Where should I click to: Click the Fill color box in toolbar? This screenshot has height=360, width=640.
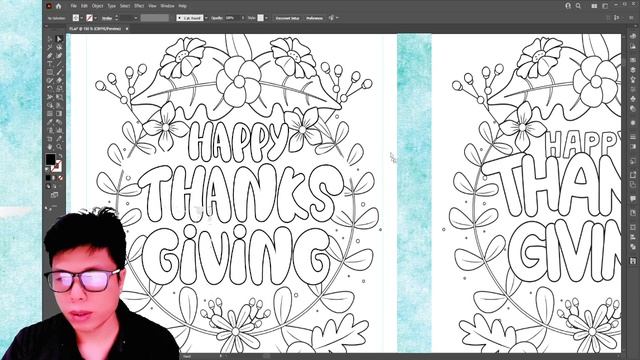click(51, 159)
